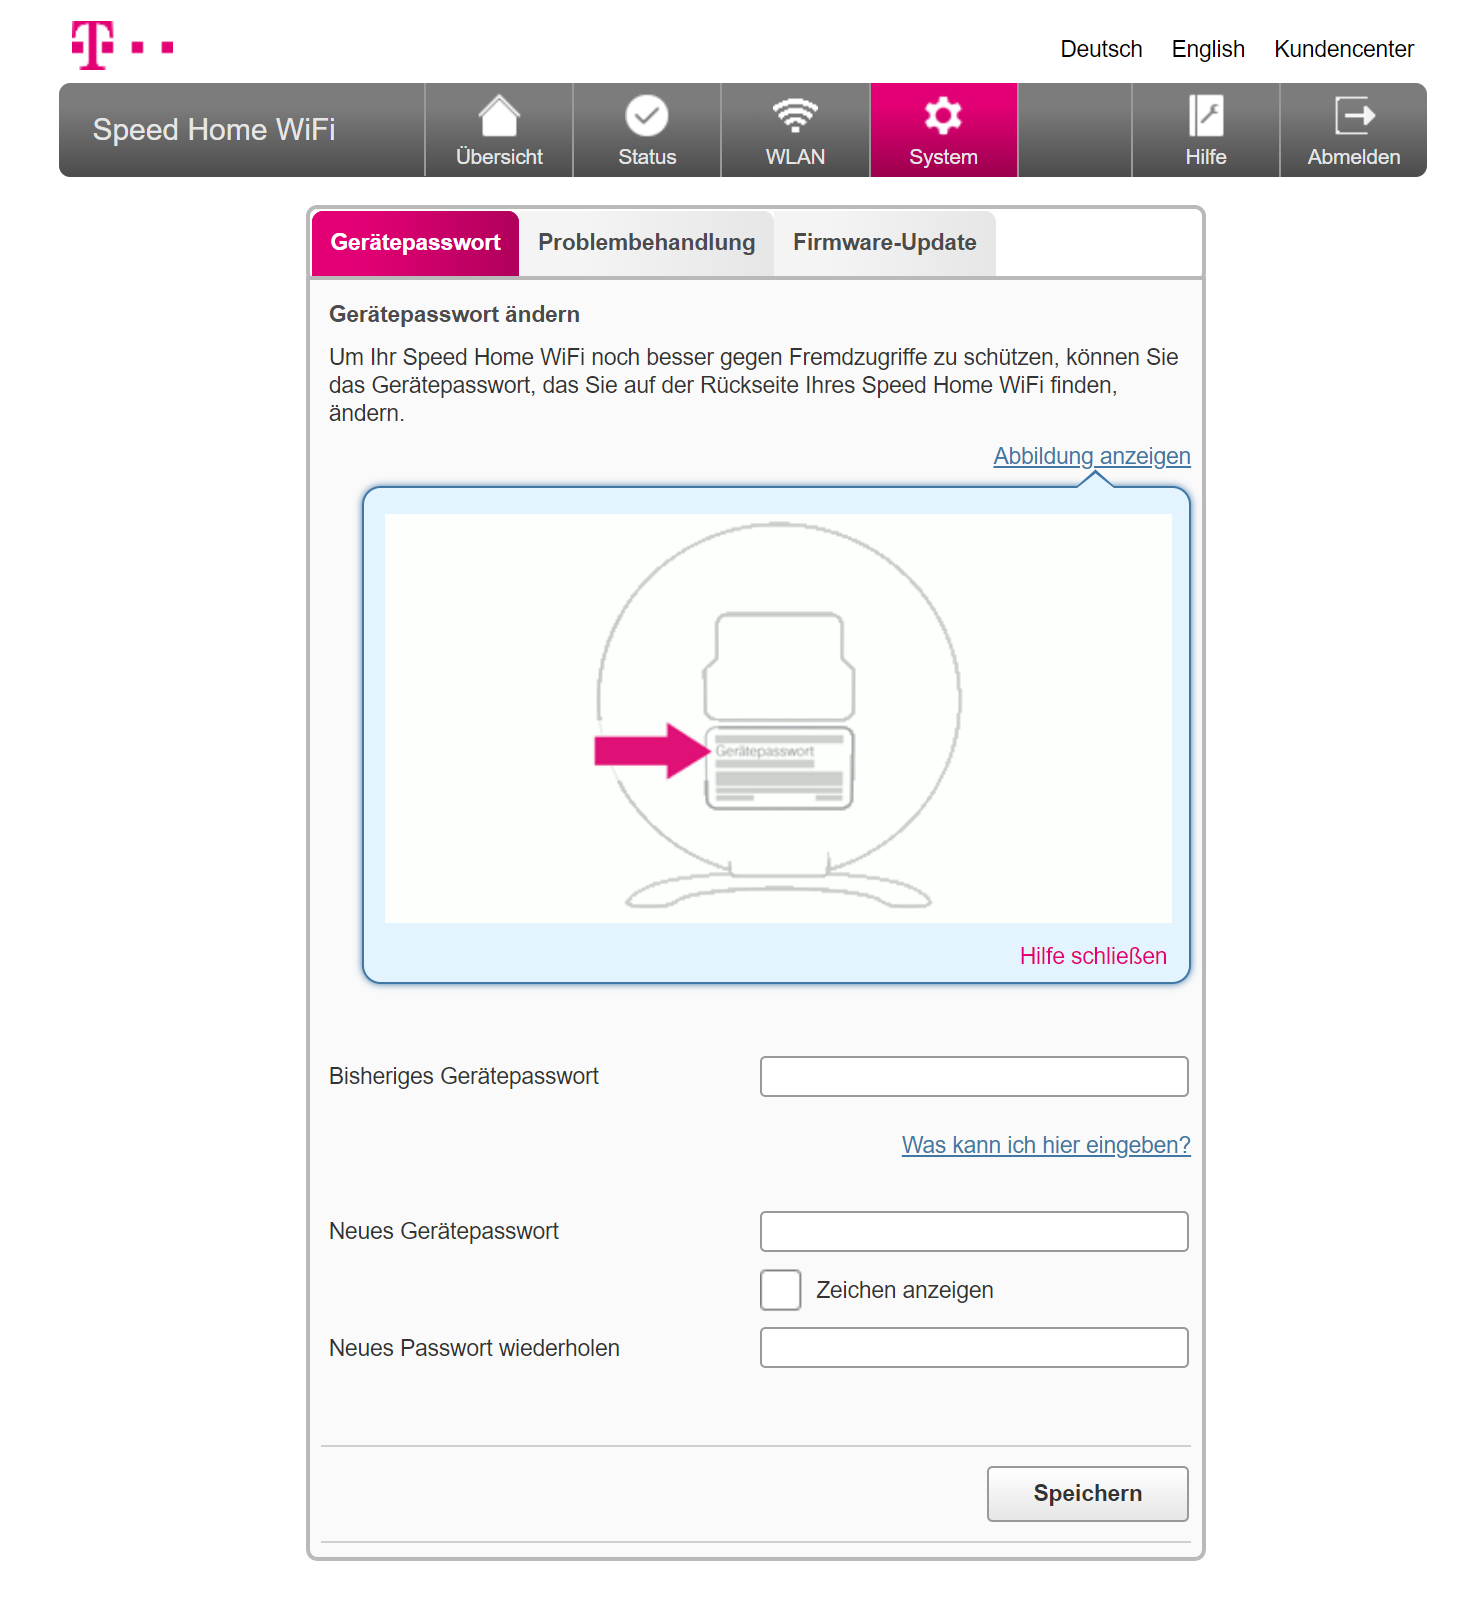Open the 'Was kann ich hier eingeben?' link
Viewport: 1480px width, 1610px height.
pyautogui.click(x=1046, y=1145)
